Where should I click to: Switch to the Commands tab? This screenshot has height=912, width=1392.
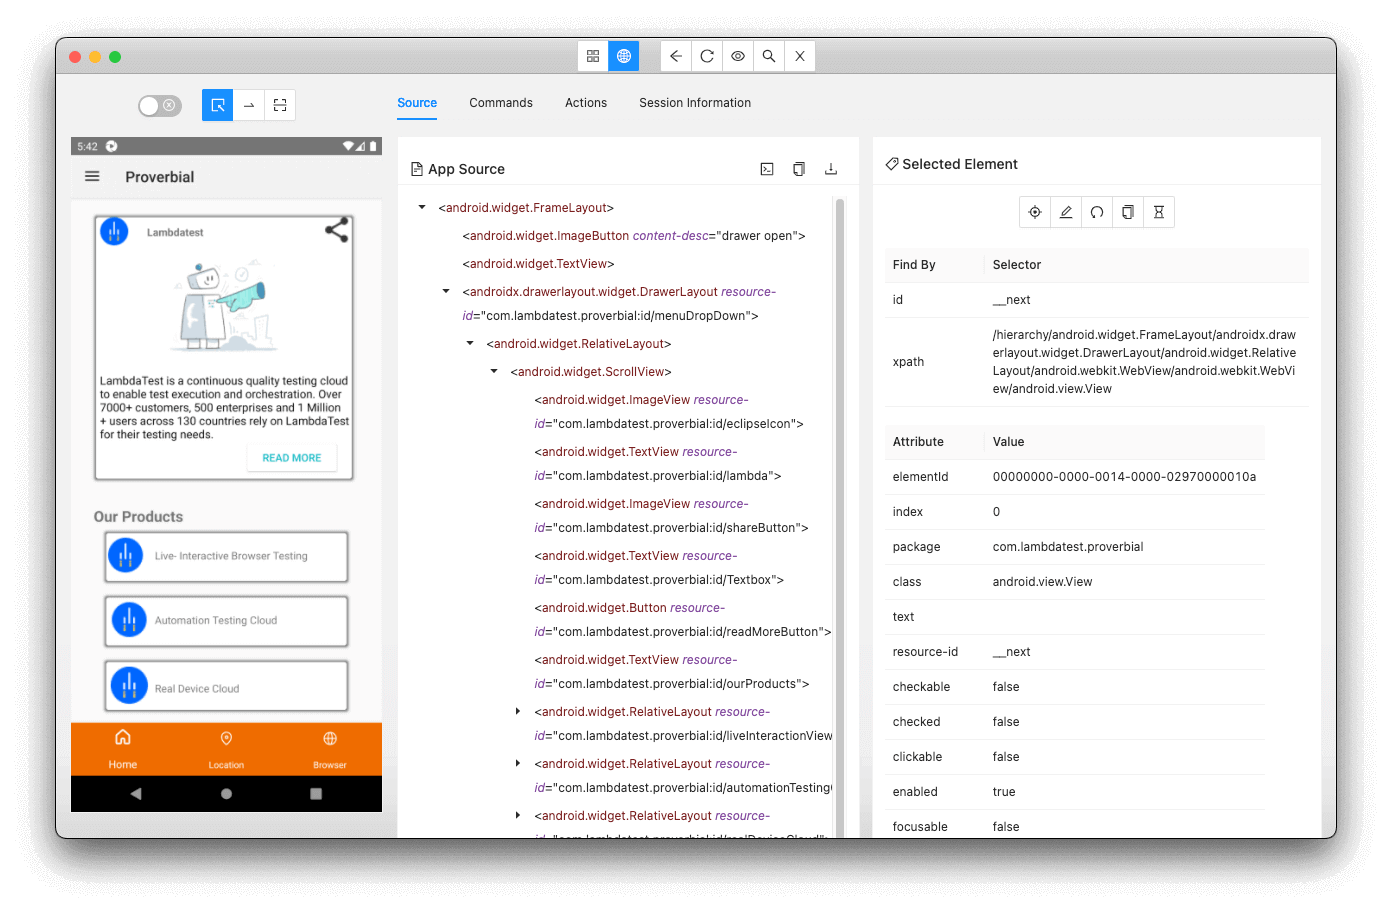(x=500, y=103)
